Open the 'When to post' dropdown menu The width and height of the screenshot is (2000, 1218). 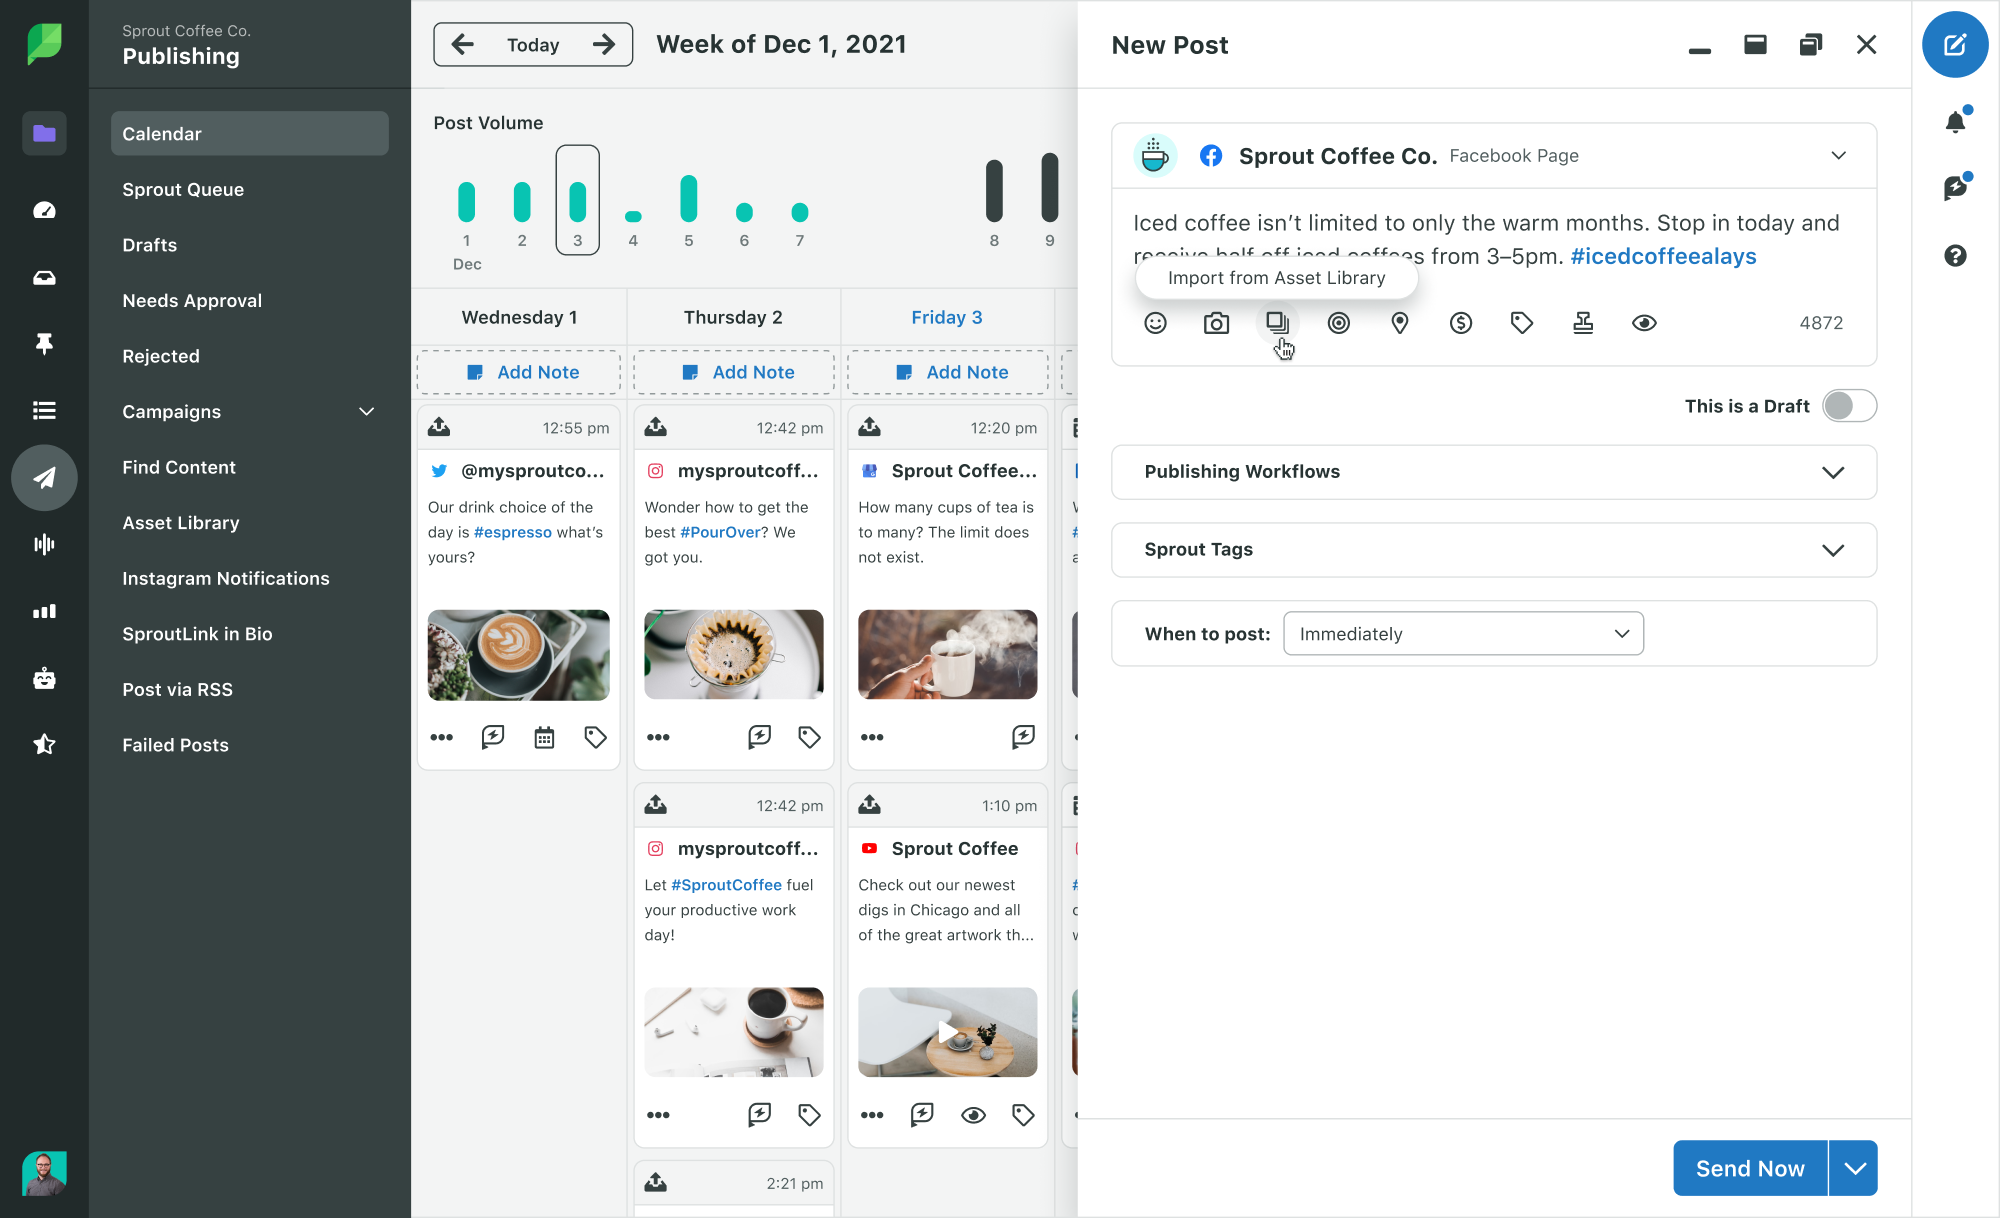click(1461, 634)
